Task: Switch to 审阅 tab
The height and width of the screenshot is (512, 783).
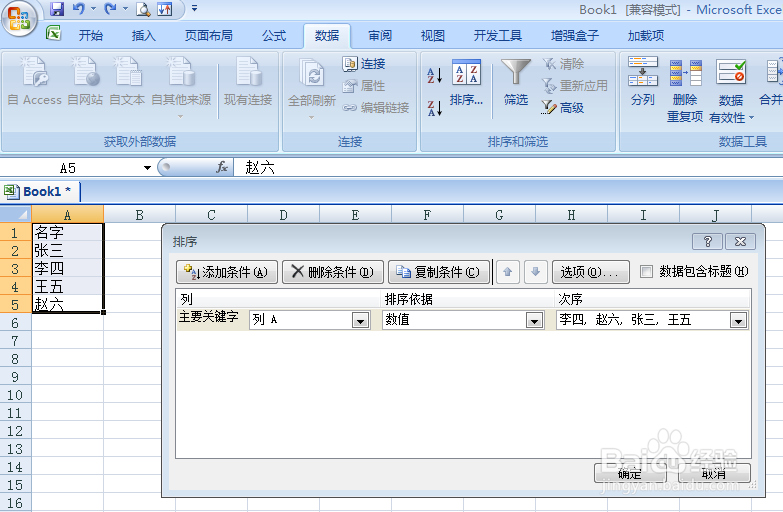Action: click(x=380, y=35)
